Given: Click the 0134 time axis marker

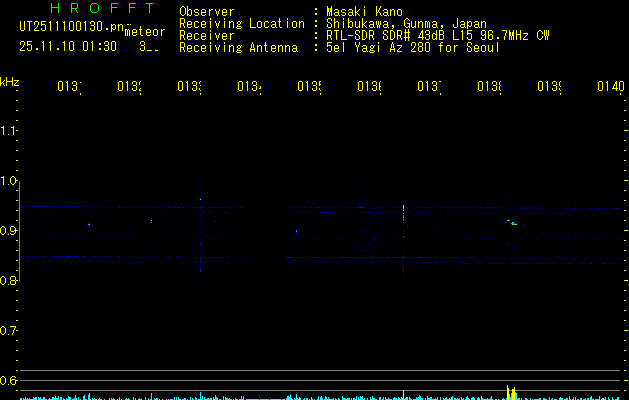Looking at the screenshot, I should (249, 86).
